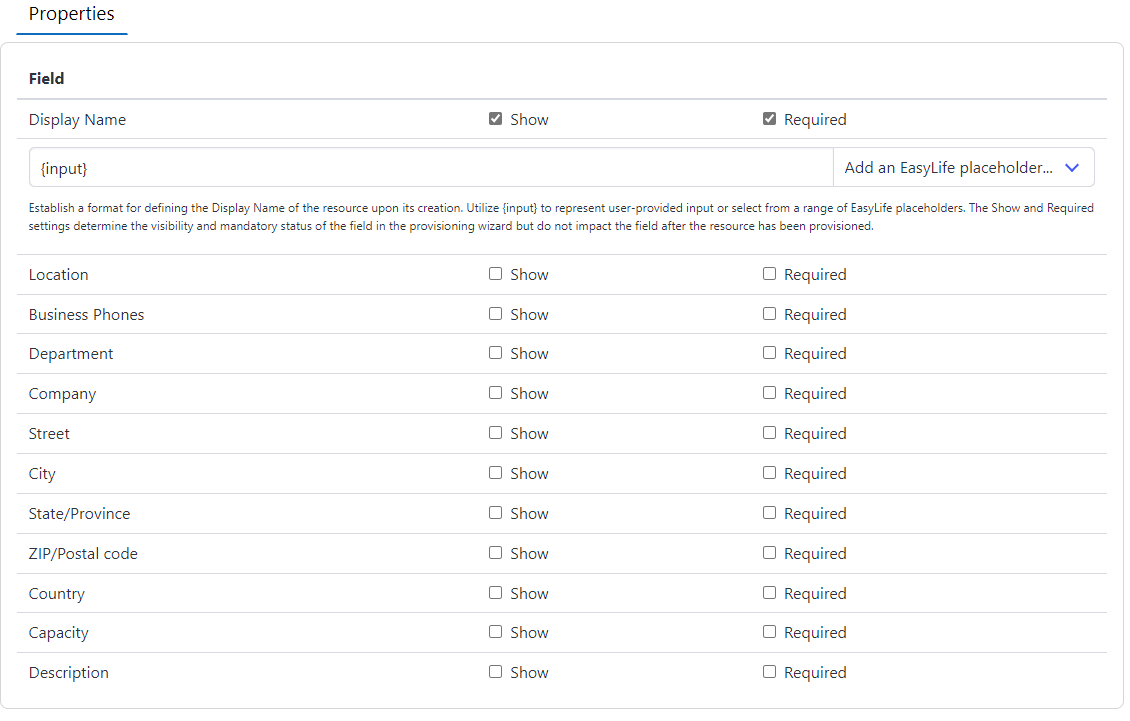Switch to the Properties tab
This screenshot has height=721, width=1130.
pos(71,15)
